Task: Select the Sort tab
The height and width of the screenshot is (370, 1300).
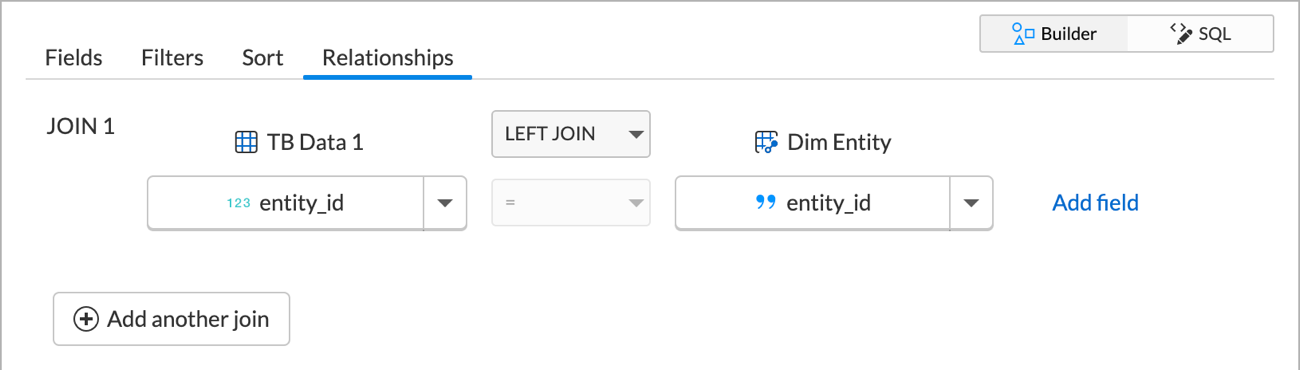Action: pos(263,58)
